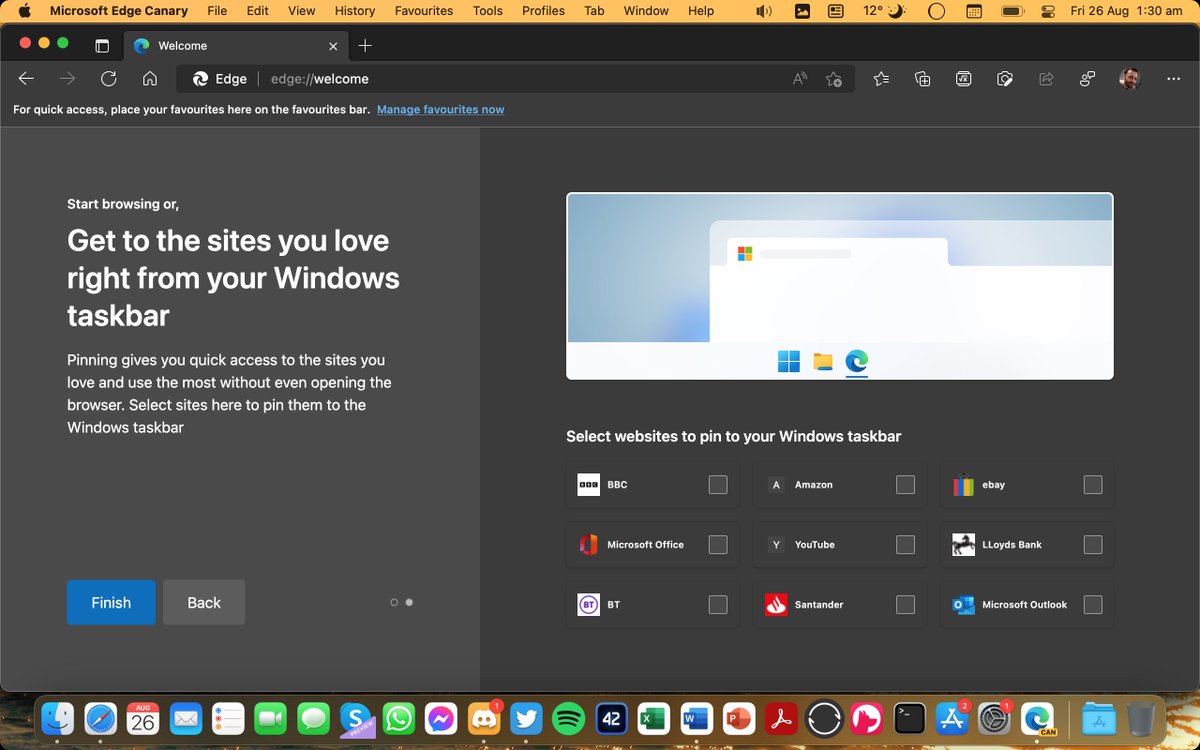Image resolution: width=1200 pixels, height=750 pixels.
Task: Open Collections toolbar icon
Action: 923,79
